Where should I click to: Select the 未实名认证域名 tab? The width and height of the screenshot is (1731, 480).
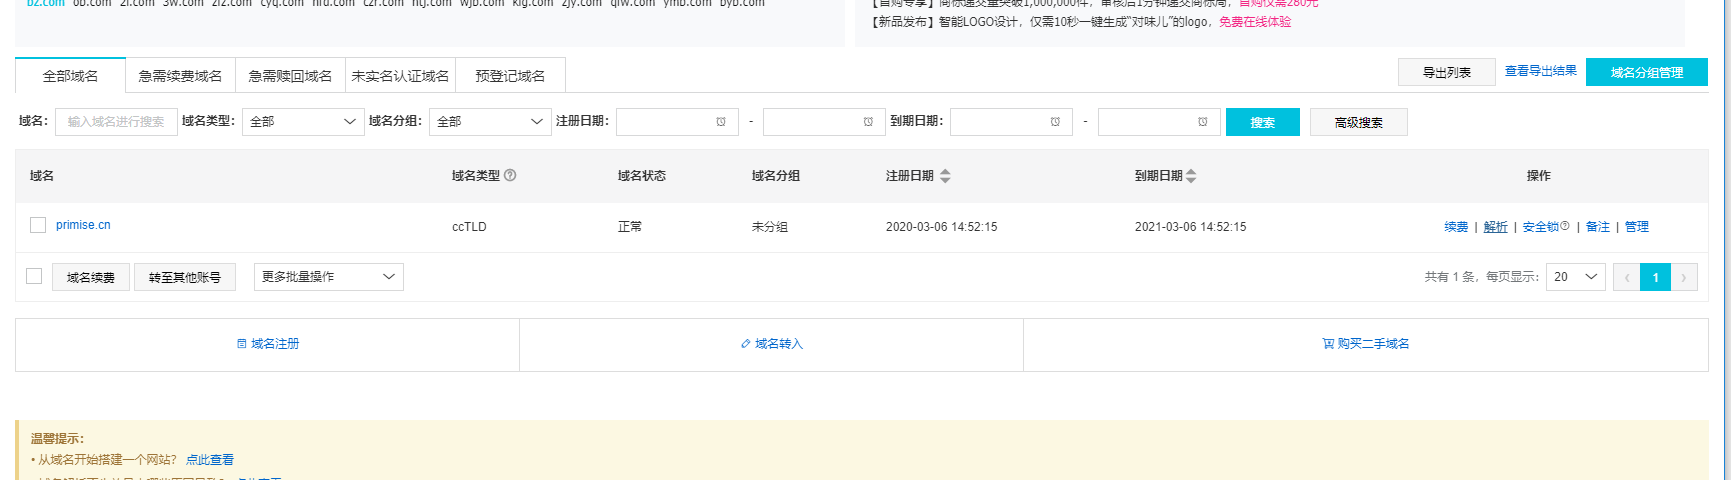coord(401,76)
